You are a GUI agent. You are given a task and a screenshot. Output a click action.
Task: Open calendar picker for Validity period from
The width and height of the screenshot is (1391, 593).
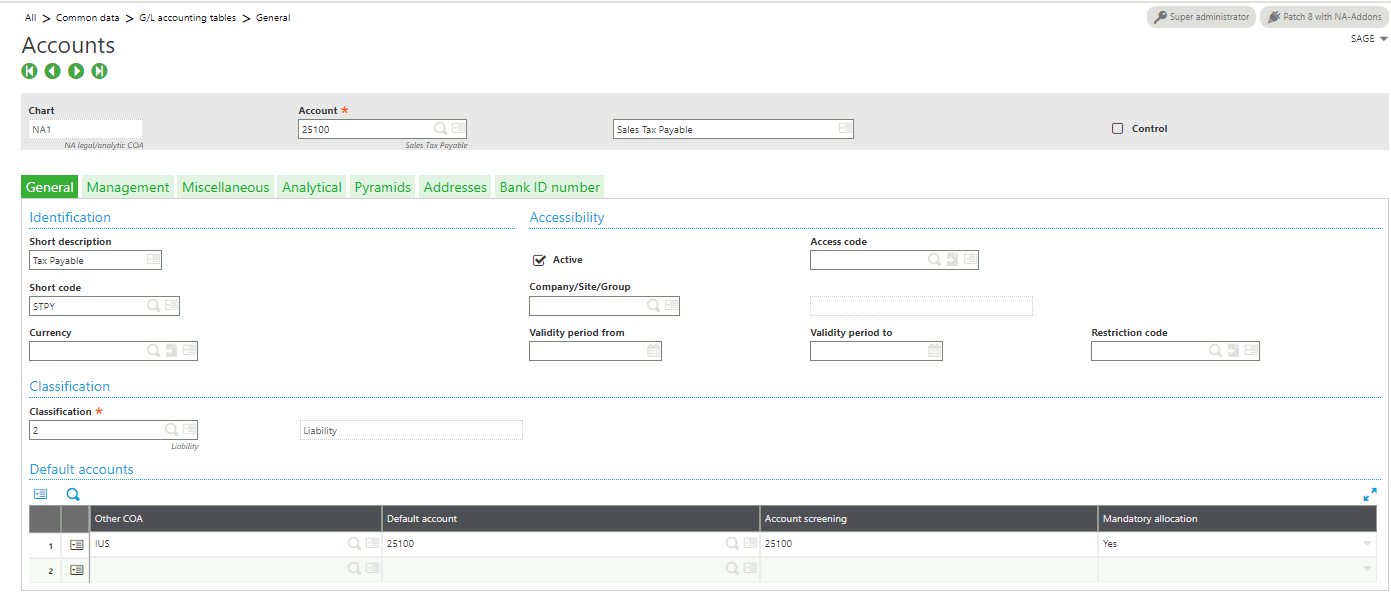tap(653, 351)
